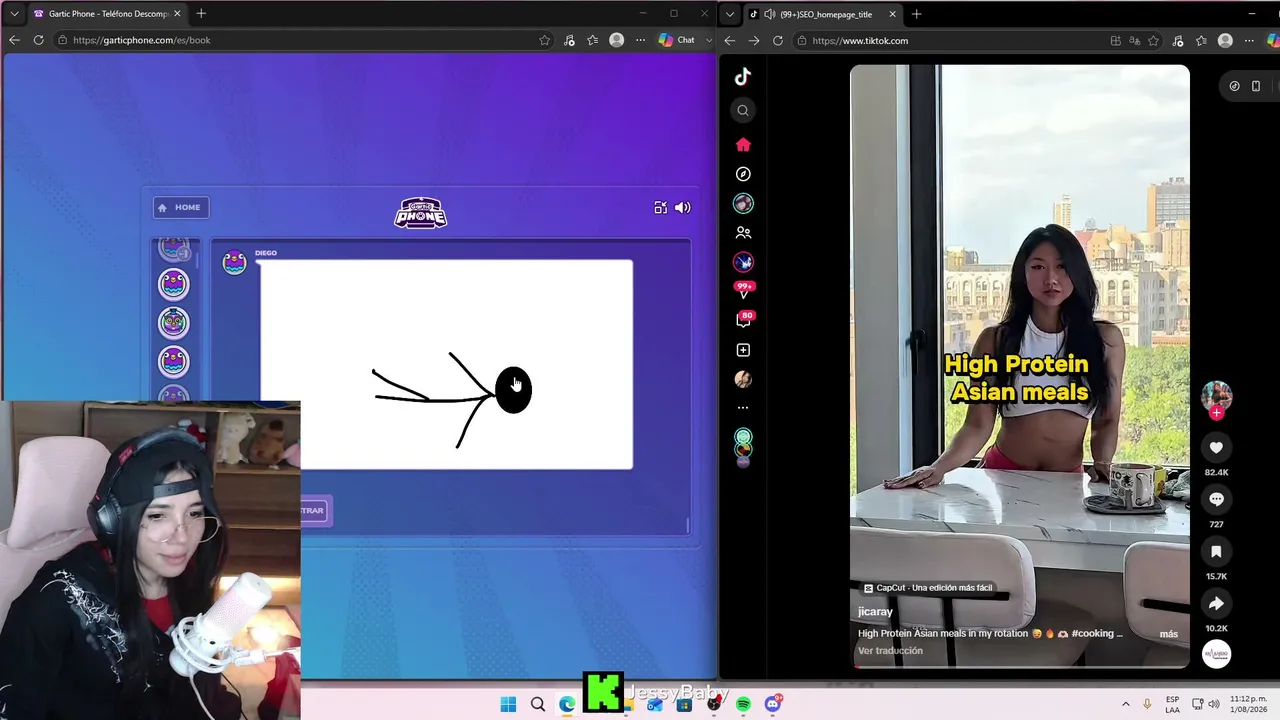Image resolution: width=1280 pixels, height=720 pixels.
Task: Open TikTok sidebar more options
Action: click(743, 408)
